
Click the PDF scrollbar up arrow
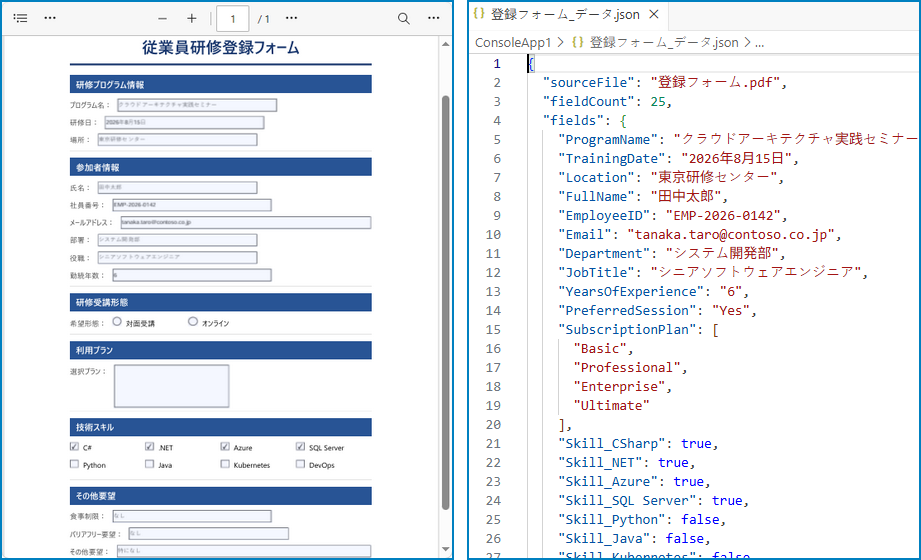pos(445,44)
